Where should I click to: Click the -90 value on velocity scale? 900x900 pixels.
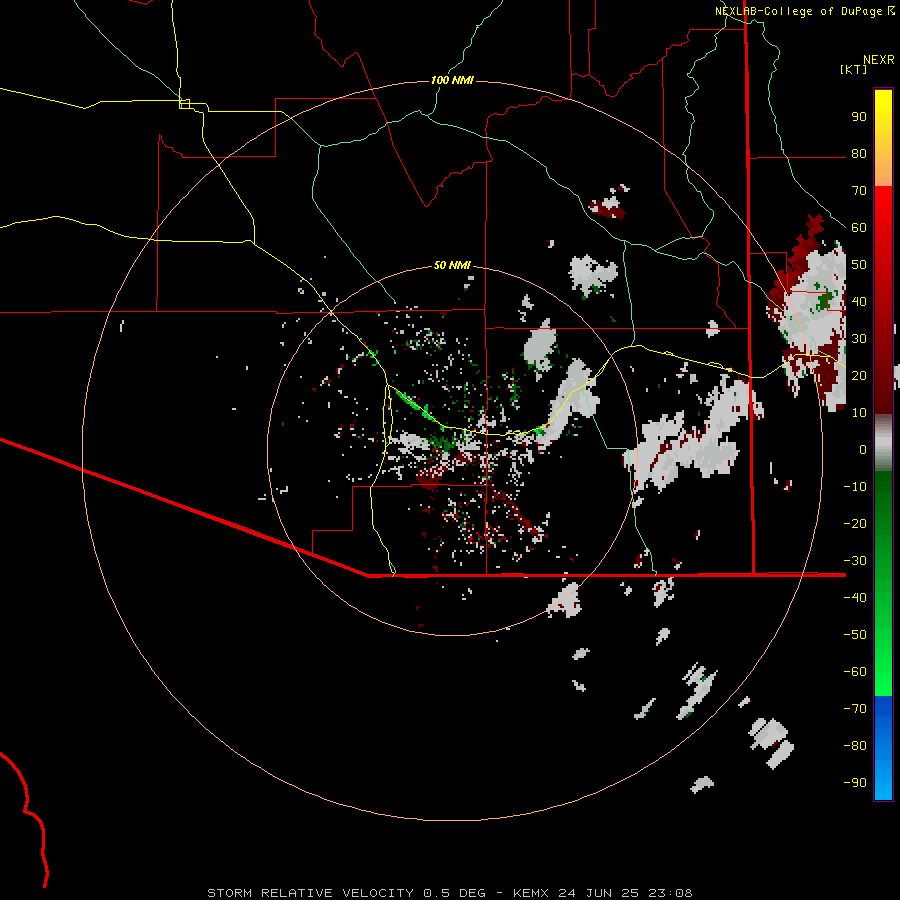coord(855,782)
